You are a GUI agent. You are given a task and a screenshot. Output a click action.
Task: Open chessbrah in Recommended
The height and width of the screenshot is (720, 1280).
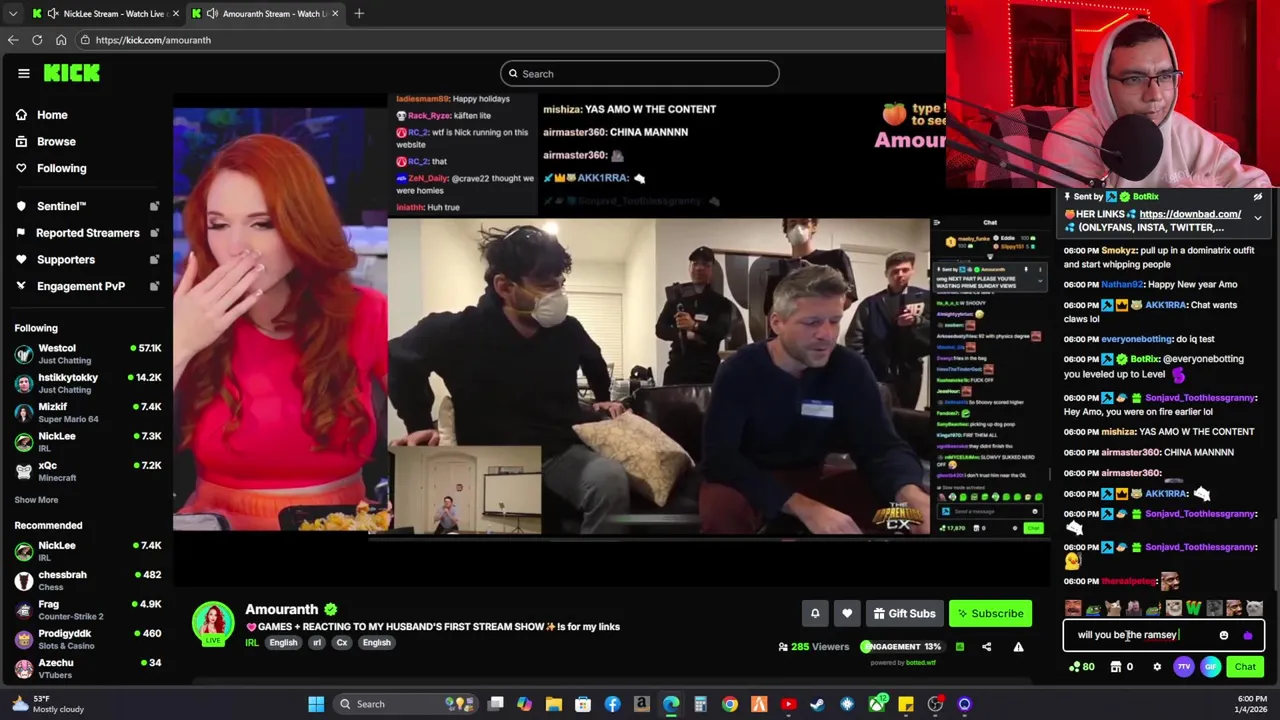click(88, 580)
